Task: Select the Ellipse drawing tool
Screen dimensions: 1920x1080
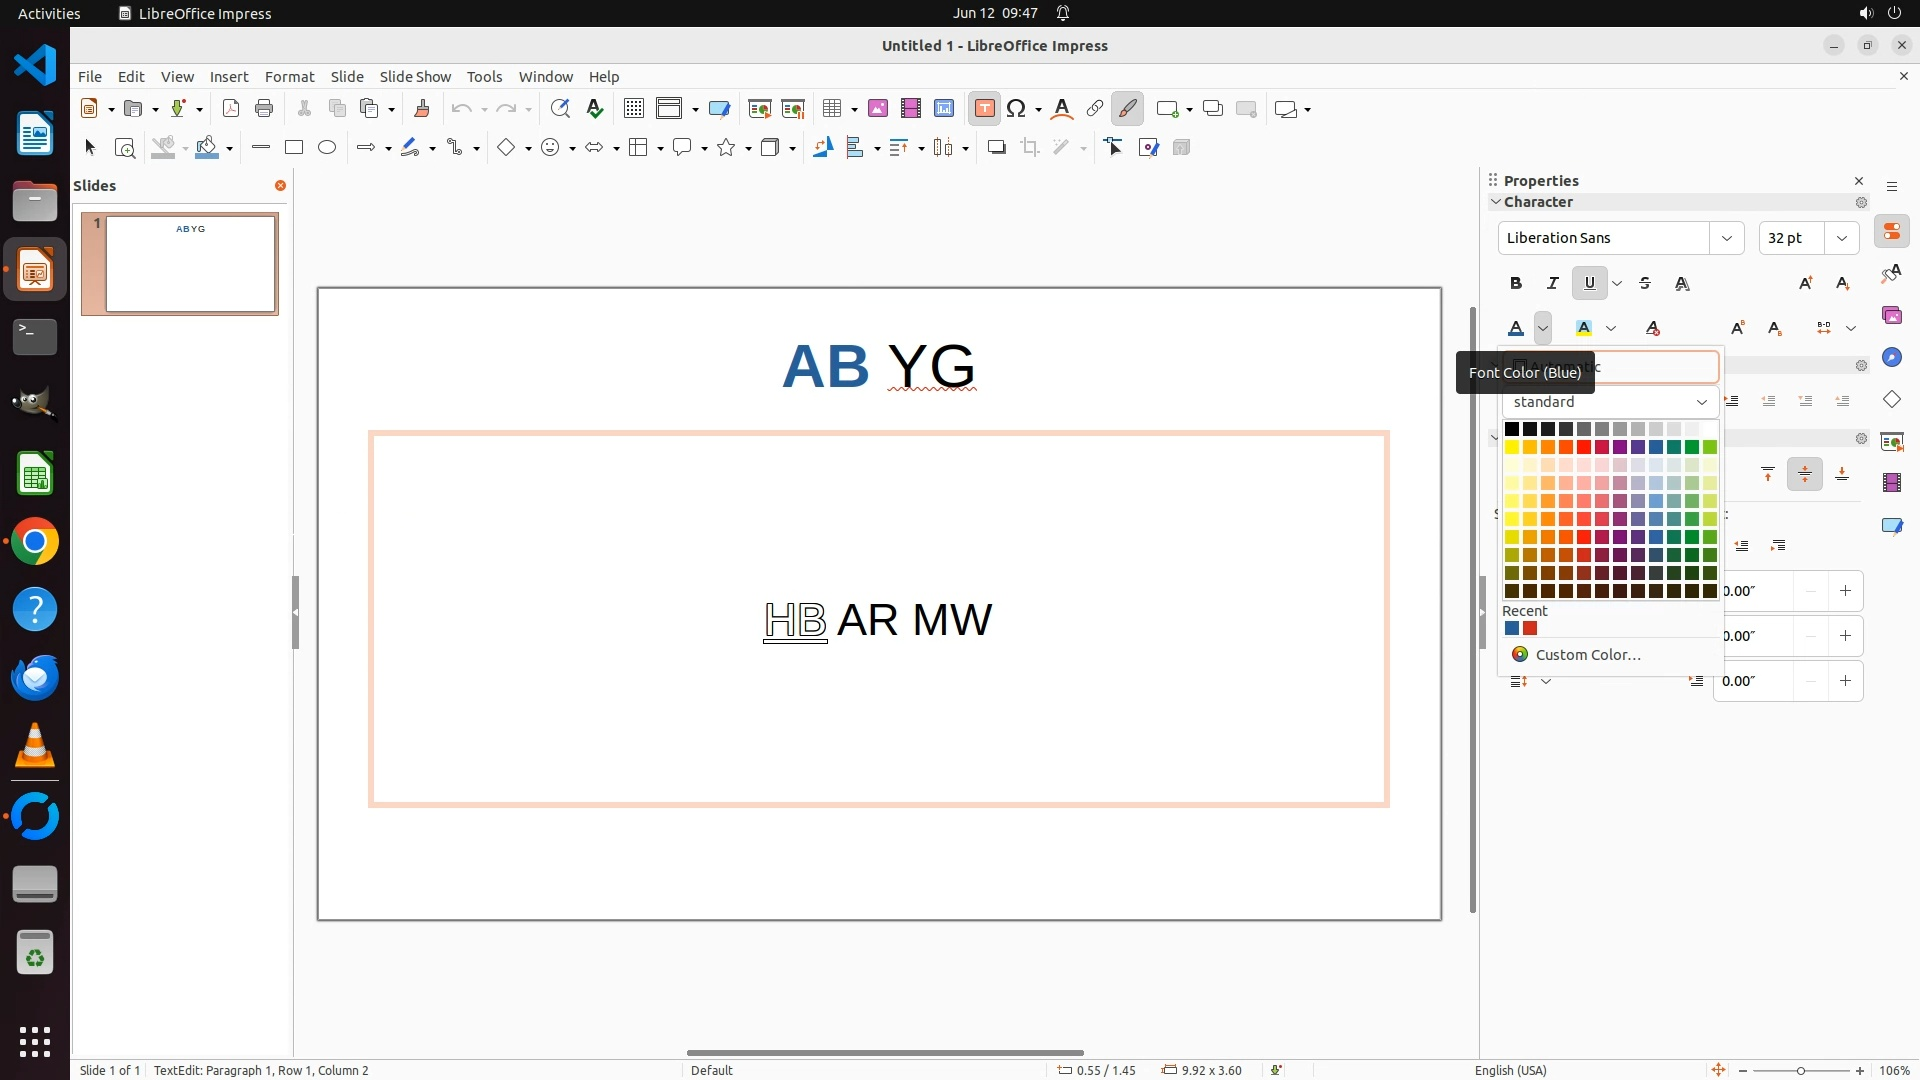Action: pyautogui.click(x=327, y=148)
